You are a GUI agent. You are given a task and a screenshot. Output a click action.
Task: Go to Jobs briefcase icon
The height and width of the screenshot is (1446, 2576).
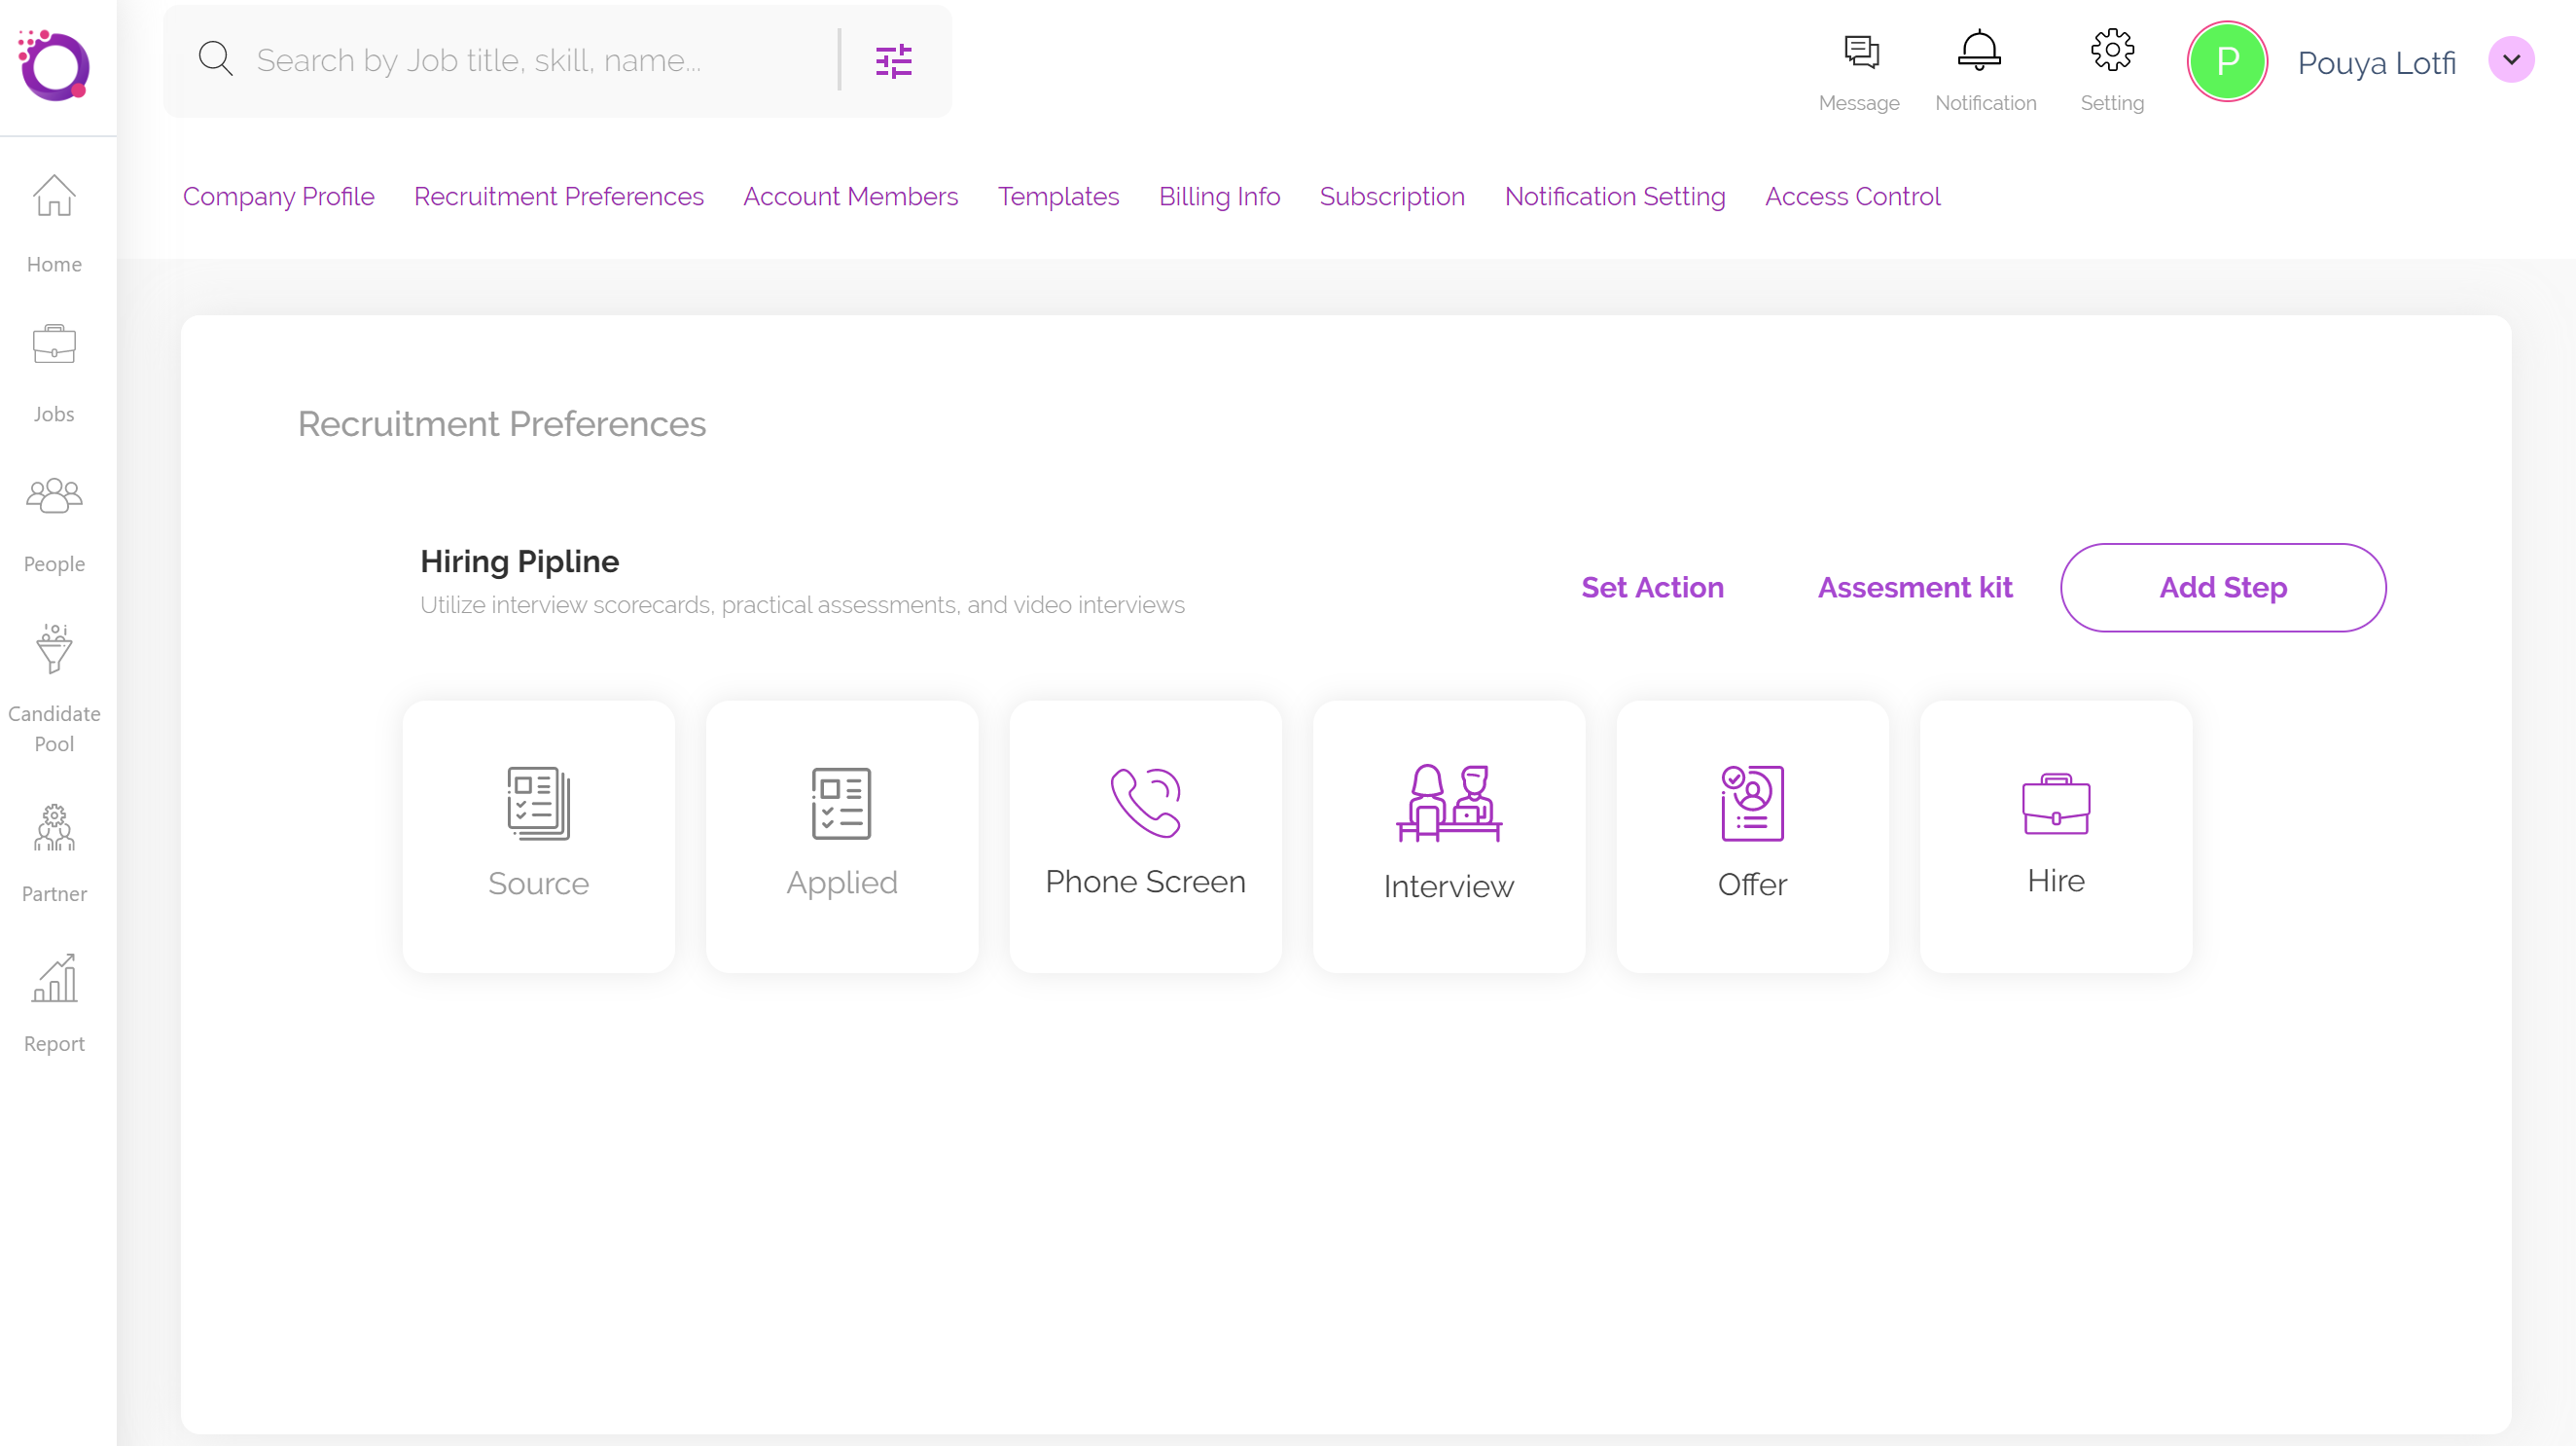[54, 345]
